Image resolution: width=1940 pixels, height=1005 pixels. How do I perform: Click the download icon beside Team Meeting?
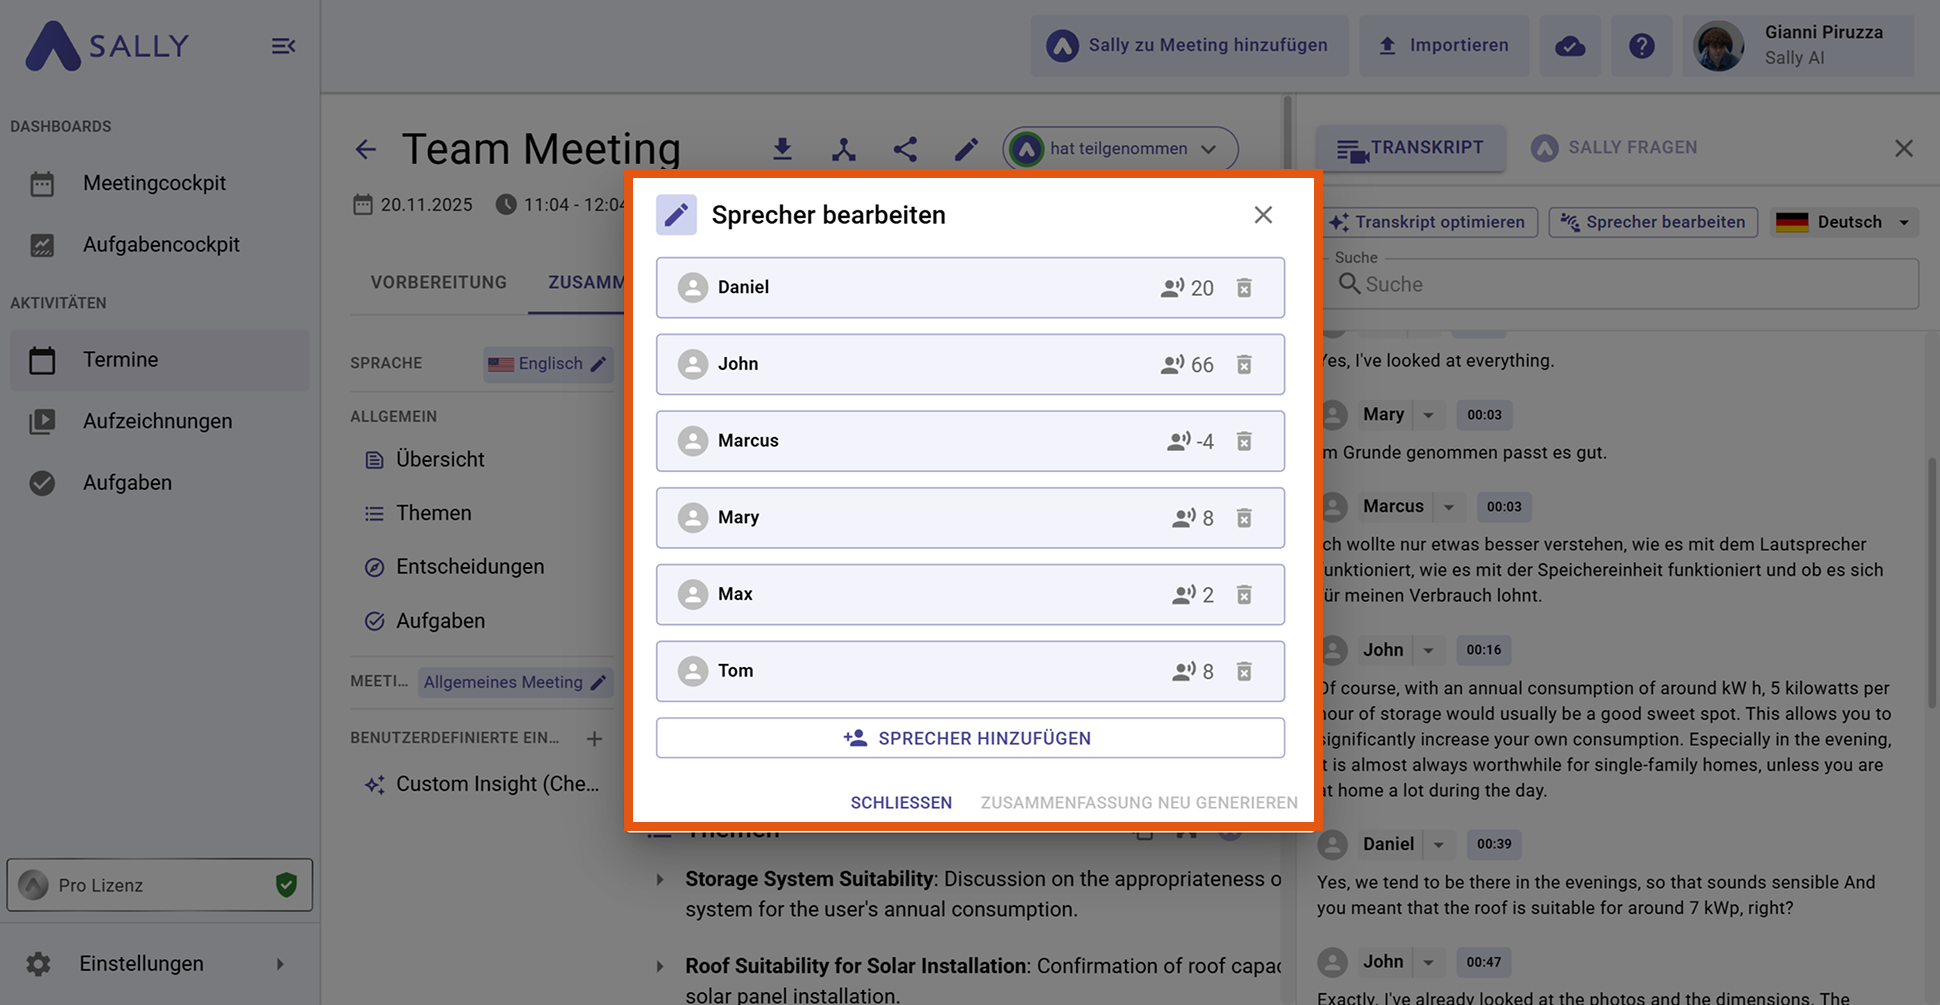(782, 149)
